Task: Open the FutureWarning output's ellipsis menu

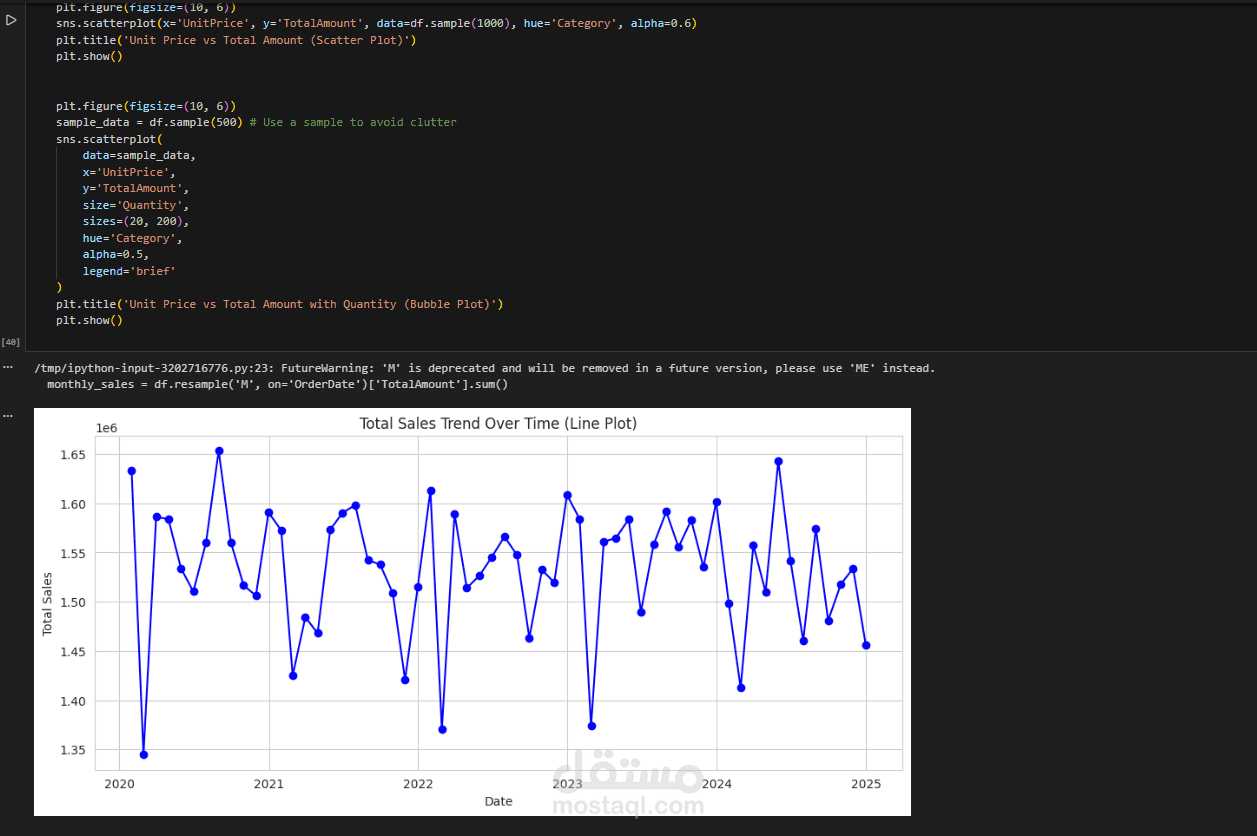Action: [7, 367]
